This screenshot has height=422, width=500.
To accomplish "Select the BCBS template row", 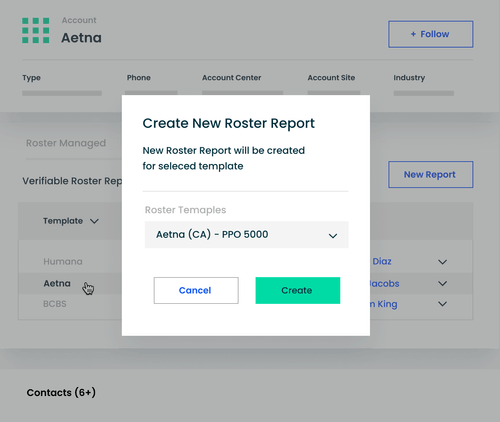I will (x=55, y=304).
